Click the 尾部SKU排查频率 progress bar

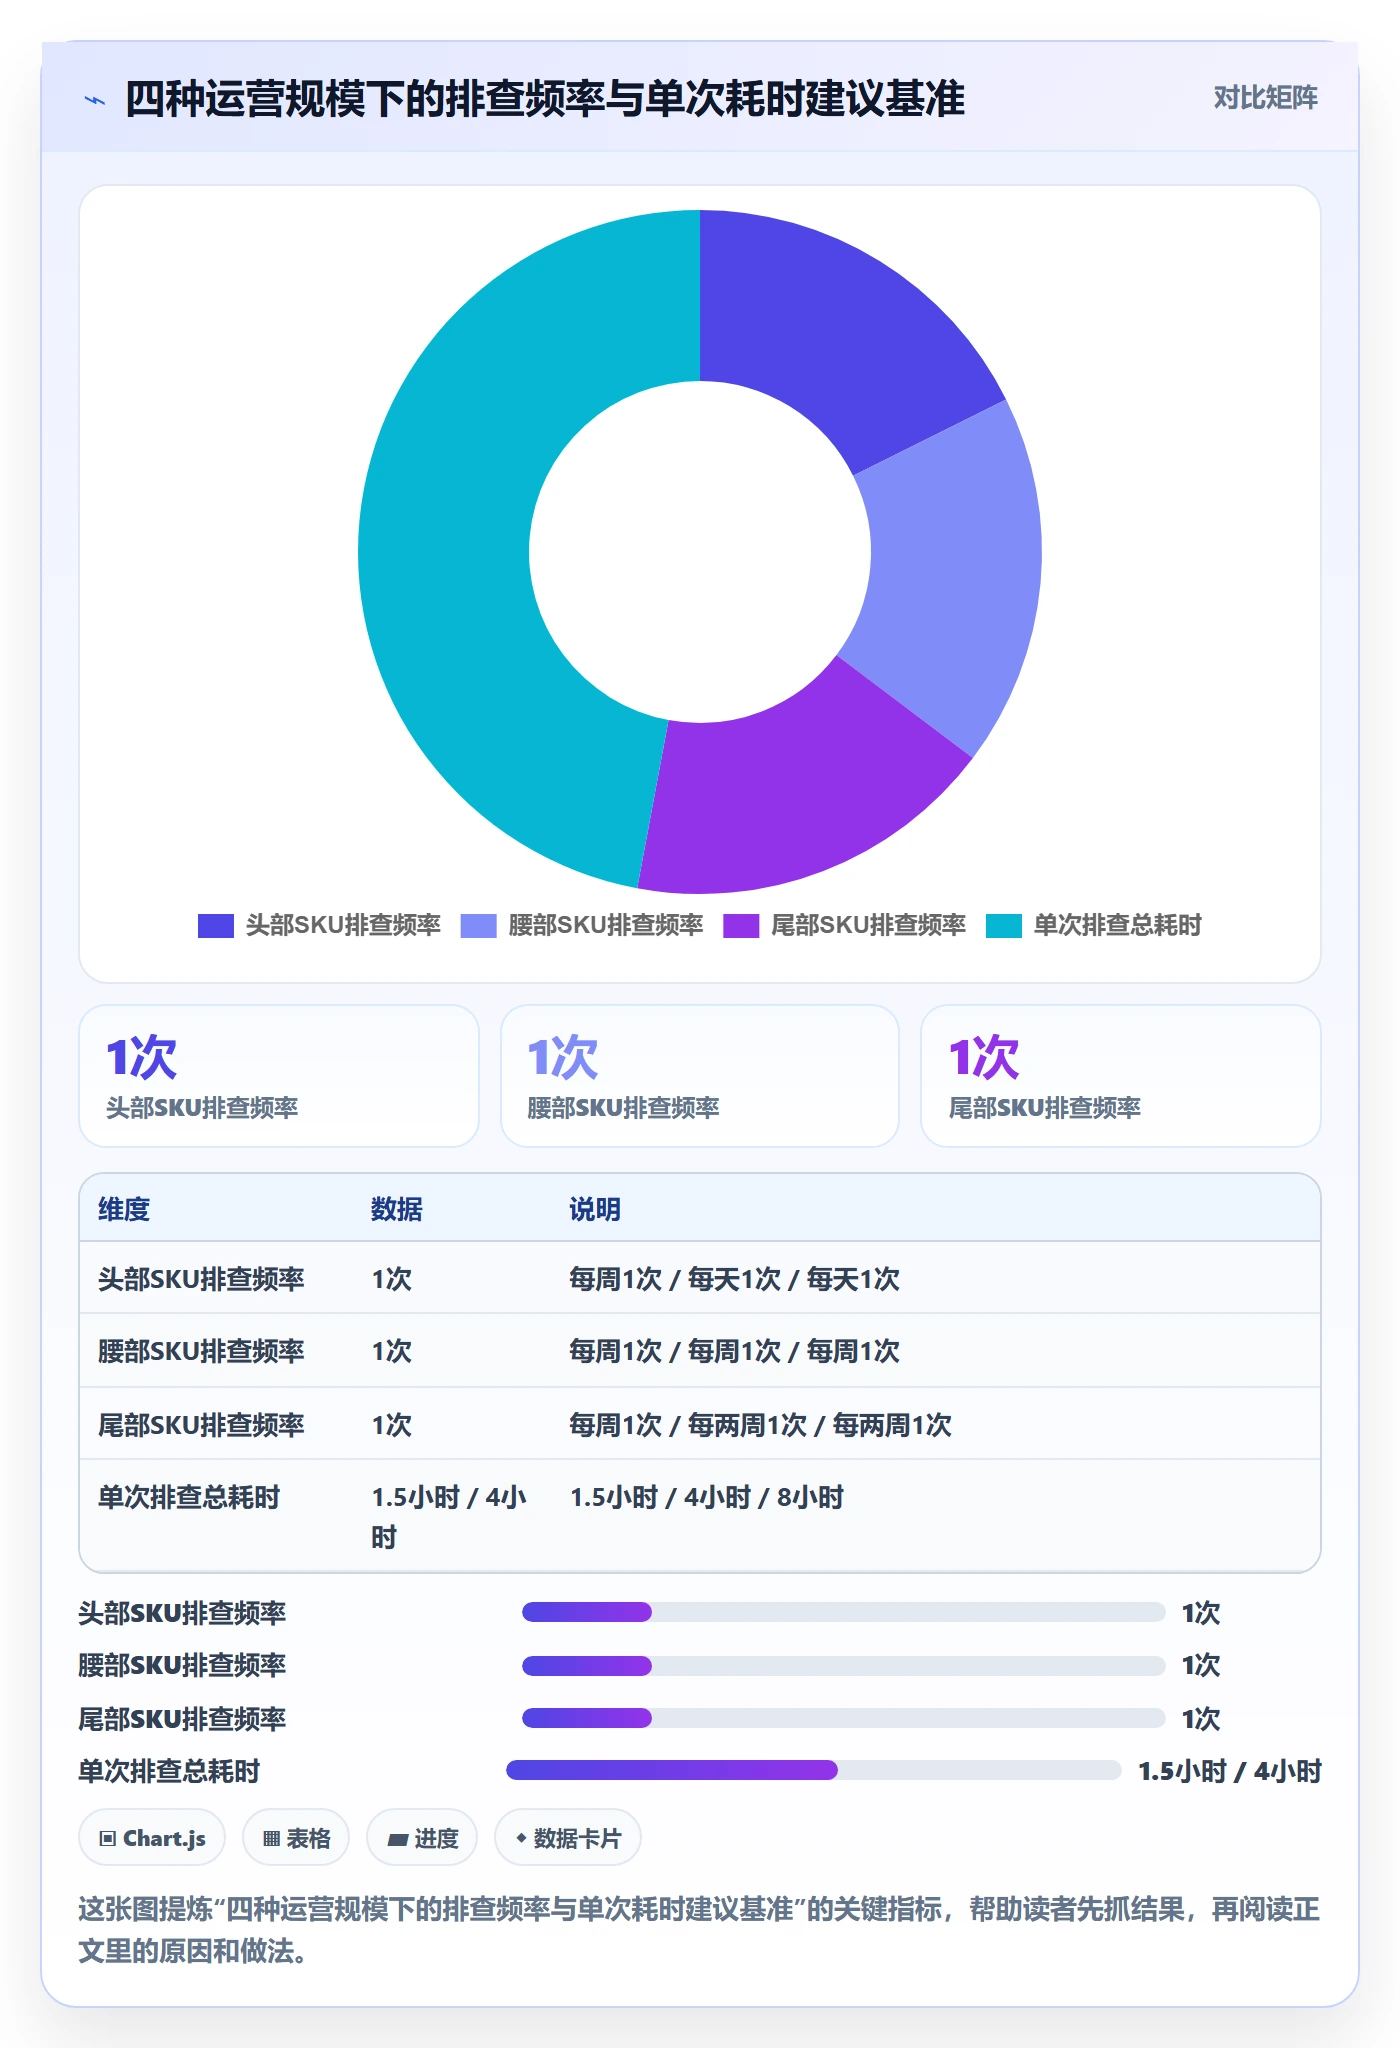843,1718
